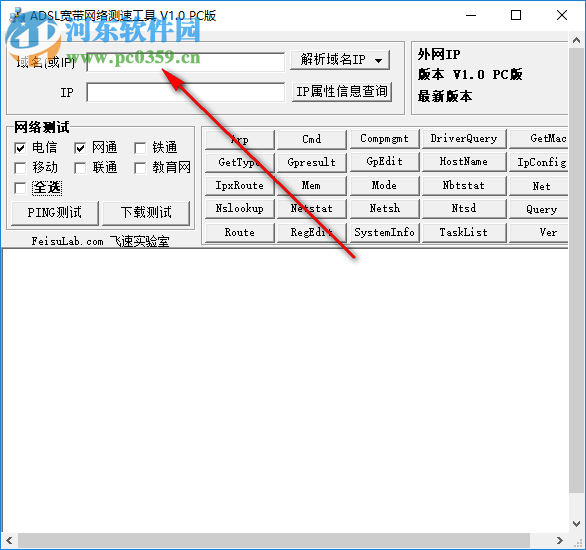The width and height of the screenshot is (586, 550).
Task: Run the Nslookup button
Action: click(x=240, y=209)
